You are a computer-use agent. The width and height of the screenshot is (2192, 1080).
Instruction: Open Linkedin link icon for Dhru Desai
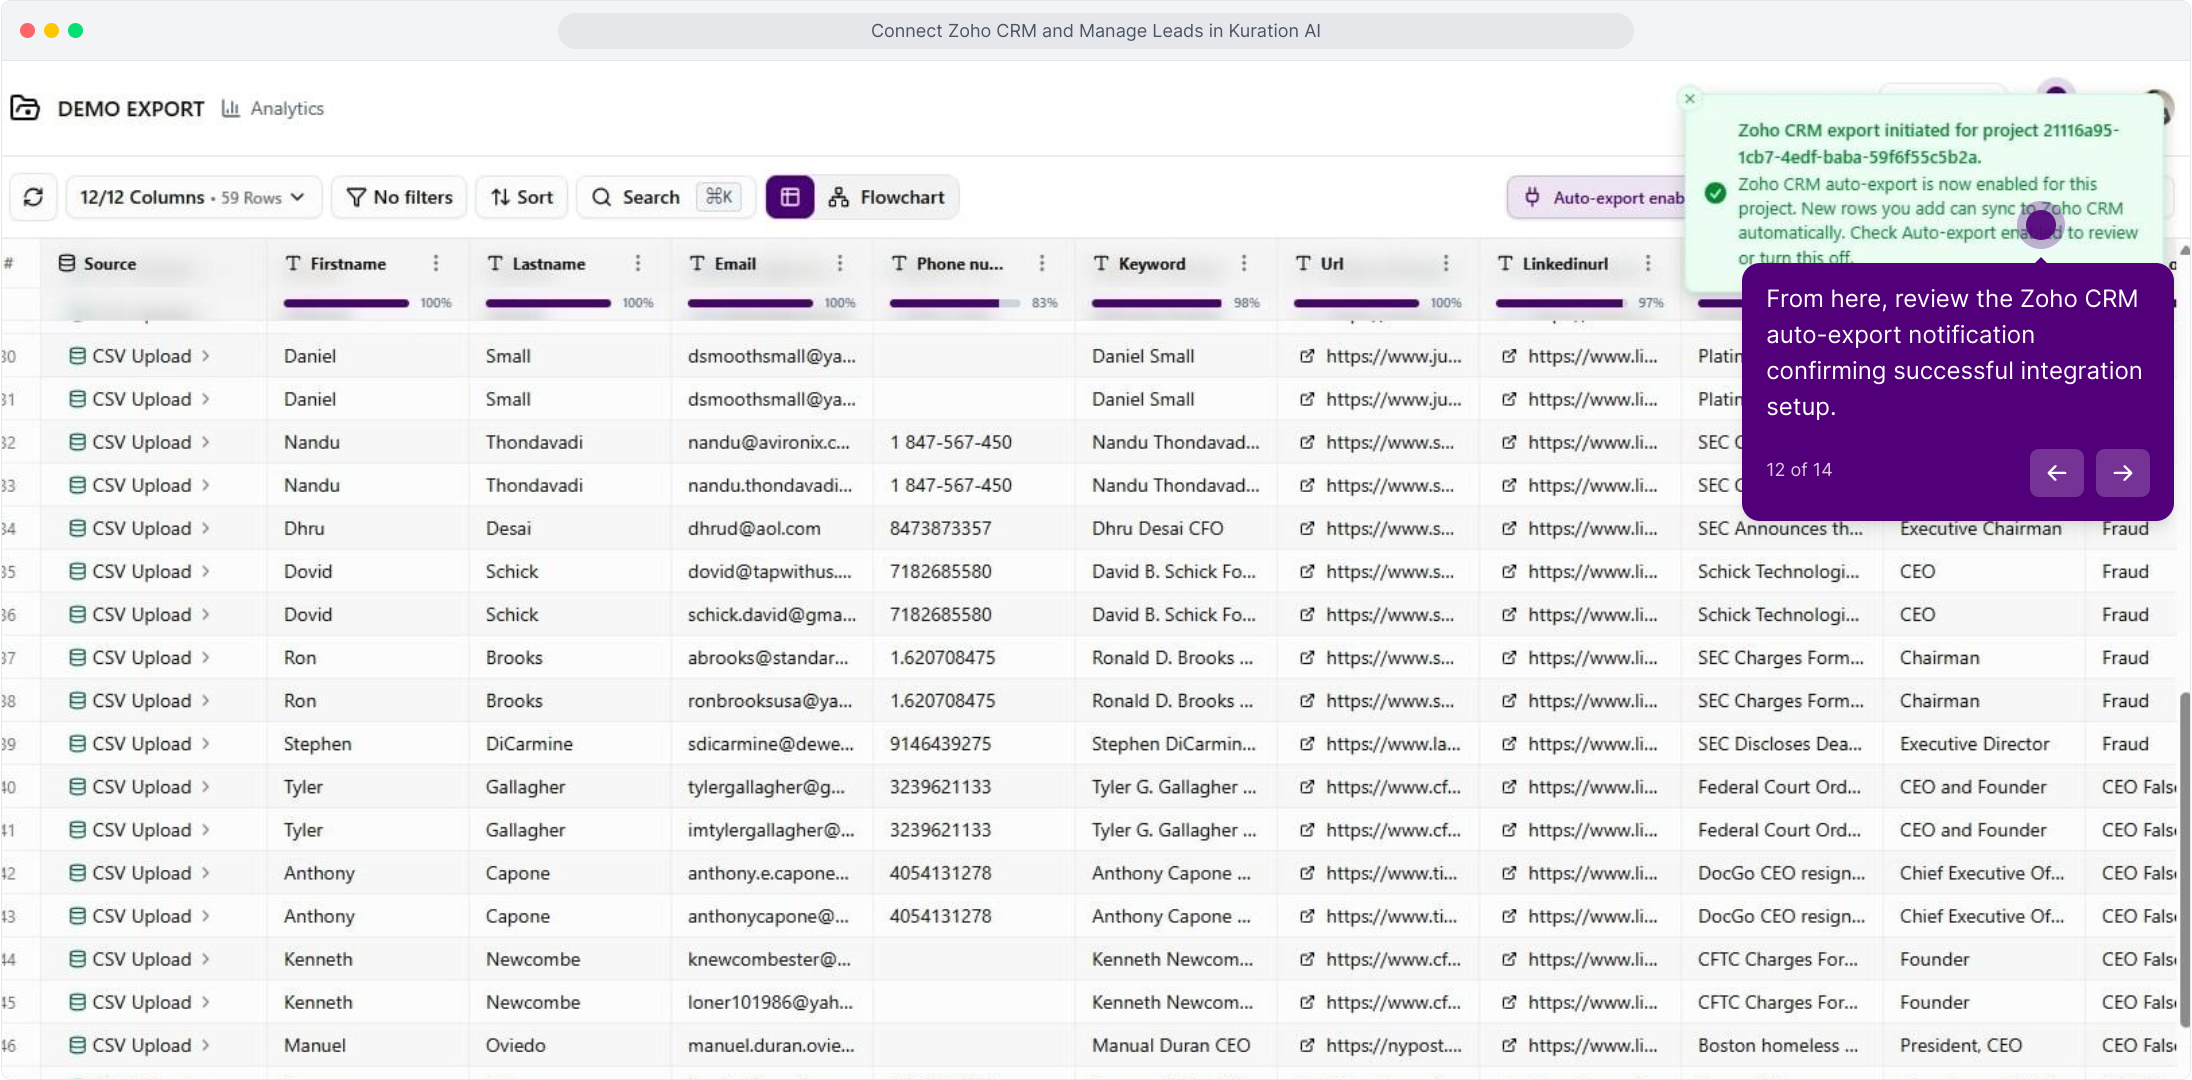pos(1509,528)
